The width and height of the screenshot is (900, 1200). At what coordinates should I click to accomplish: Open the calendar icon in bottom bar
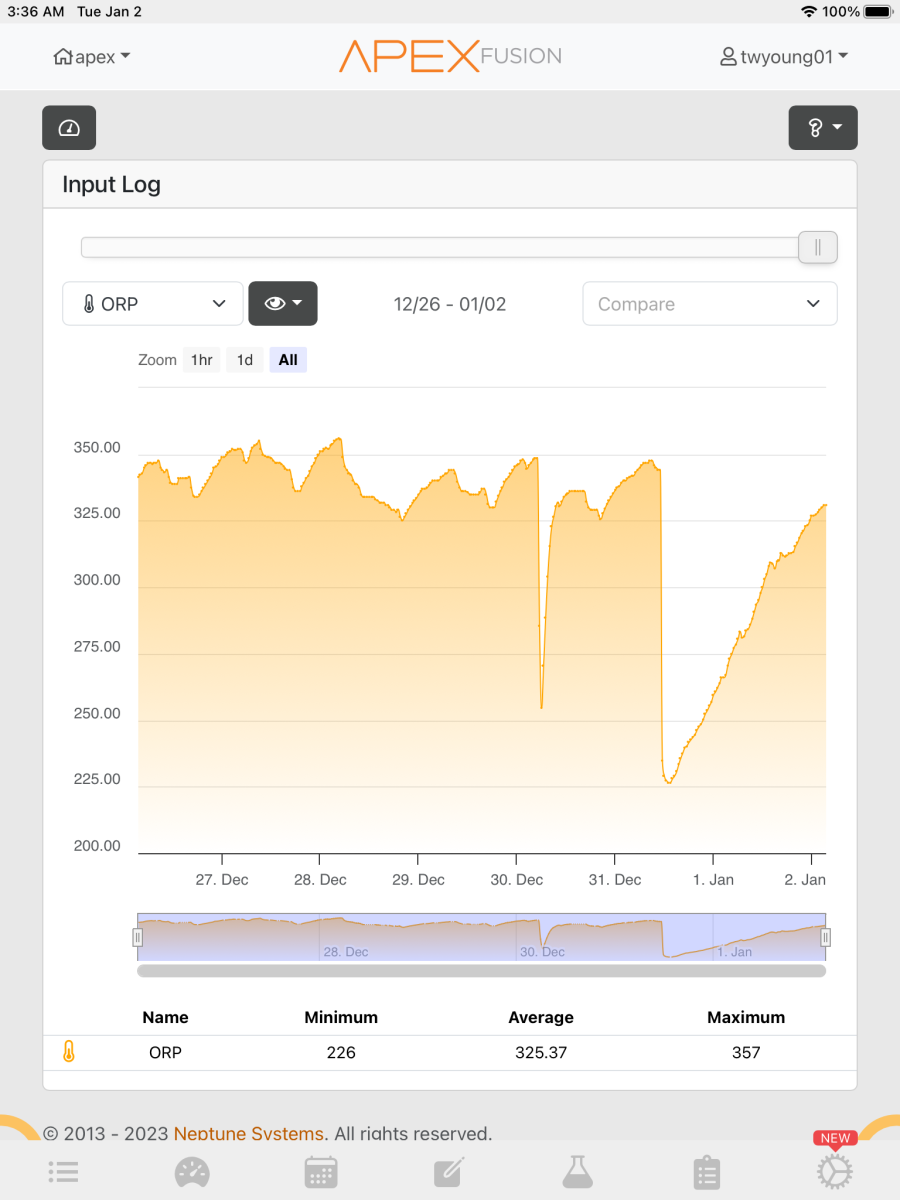click(x=321, y=1171)
